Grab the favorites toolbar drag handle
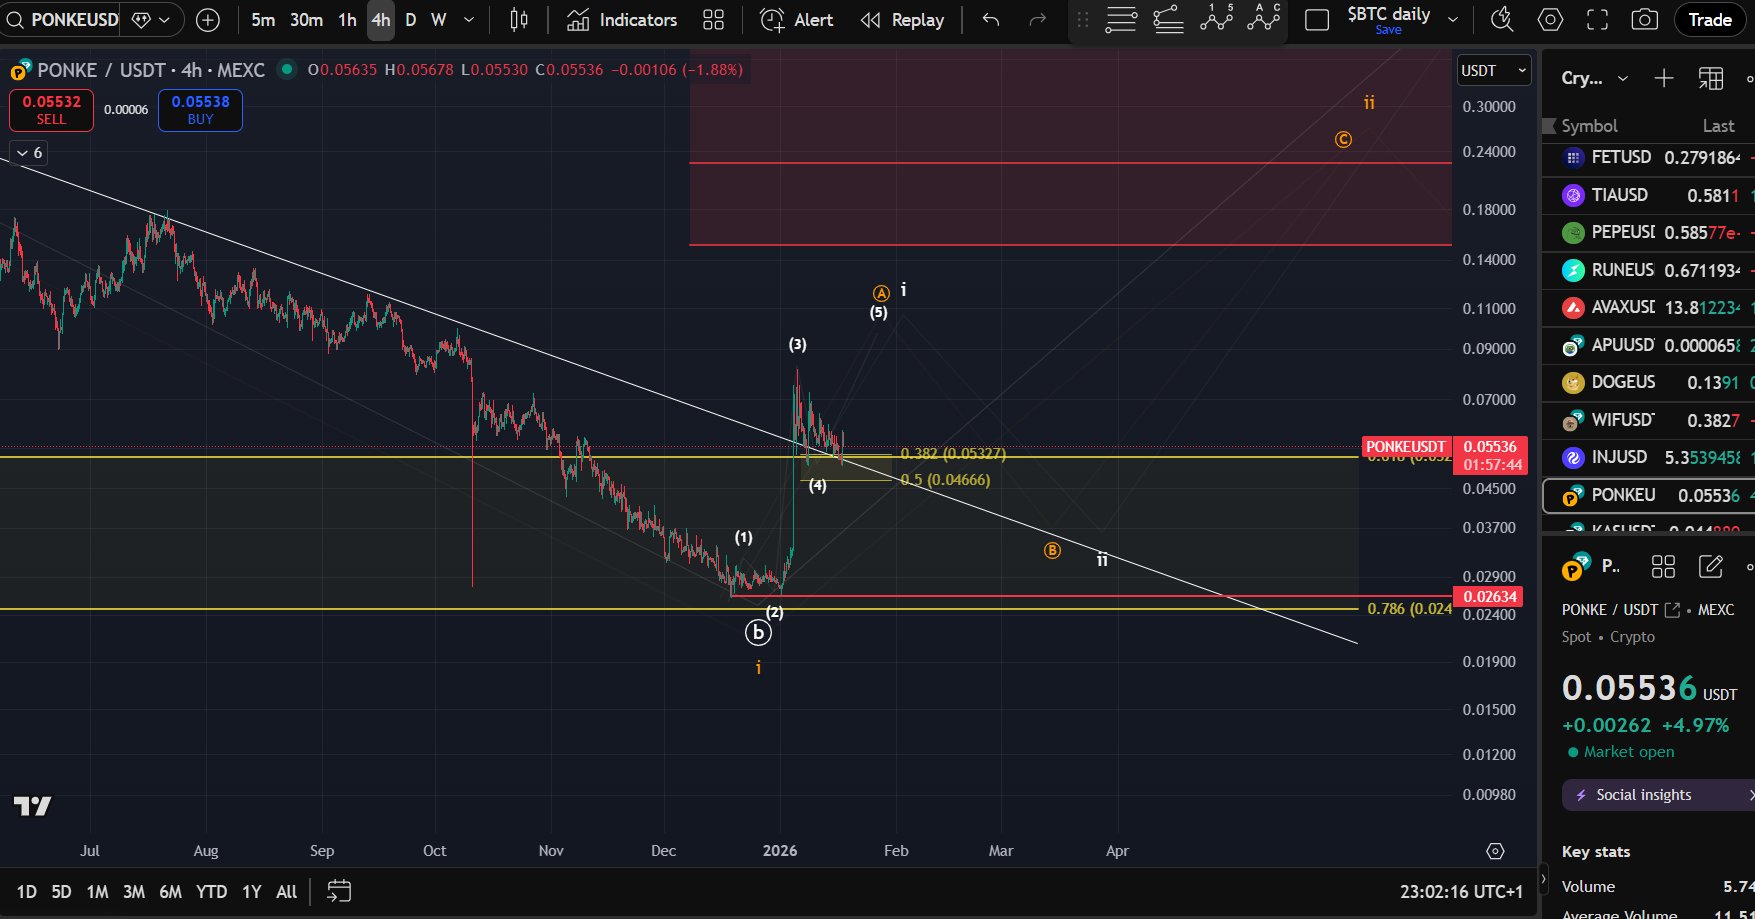Image resolution: width=1755 pixels, height=919 pixels. pos(1083,20)
